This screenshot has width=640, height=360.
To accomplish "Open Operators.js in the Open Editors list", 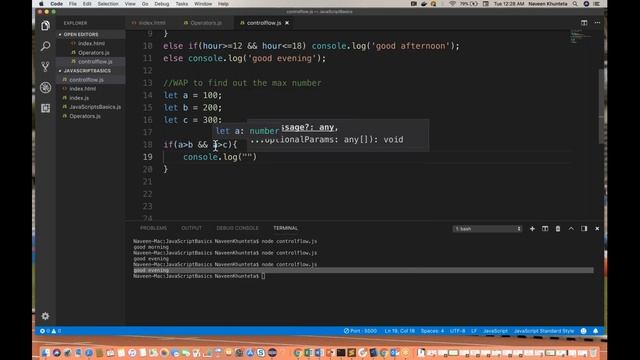I will click(x=93, y=53).
